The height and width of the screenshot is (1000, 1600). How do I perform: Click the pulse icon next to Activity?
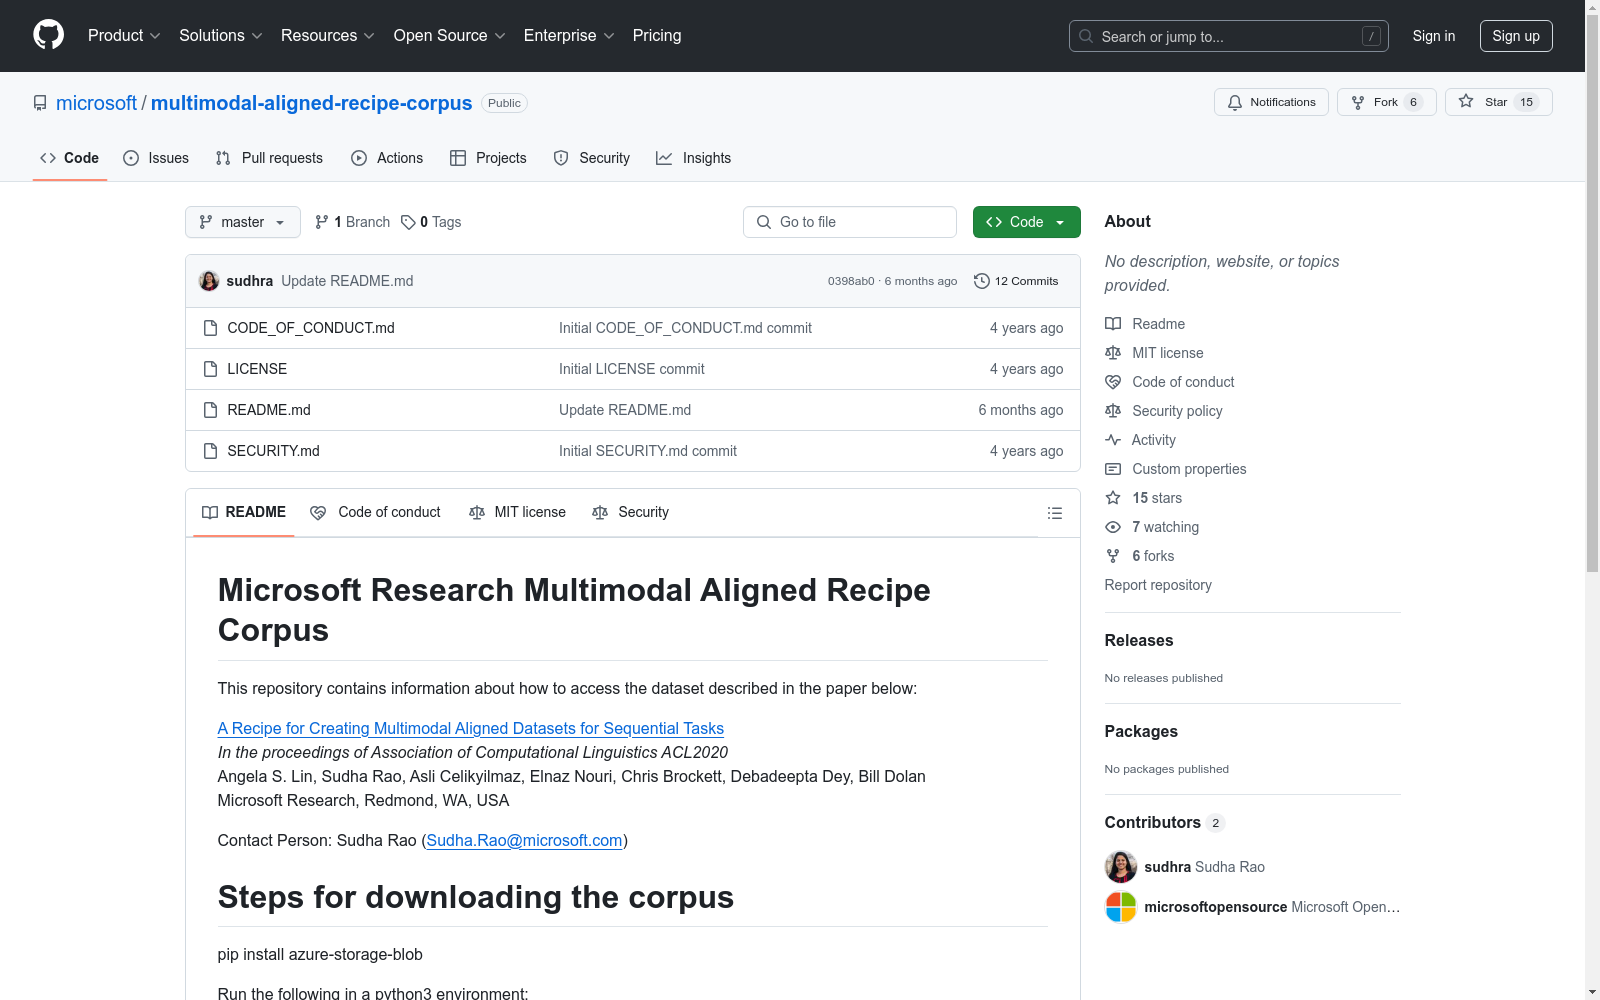coord(1113,440)
